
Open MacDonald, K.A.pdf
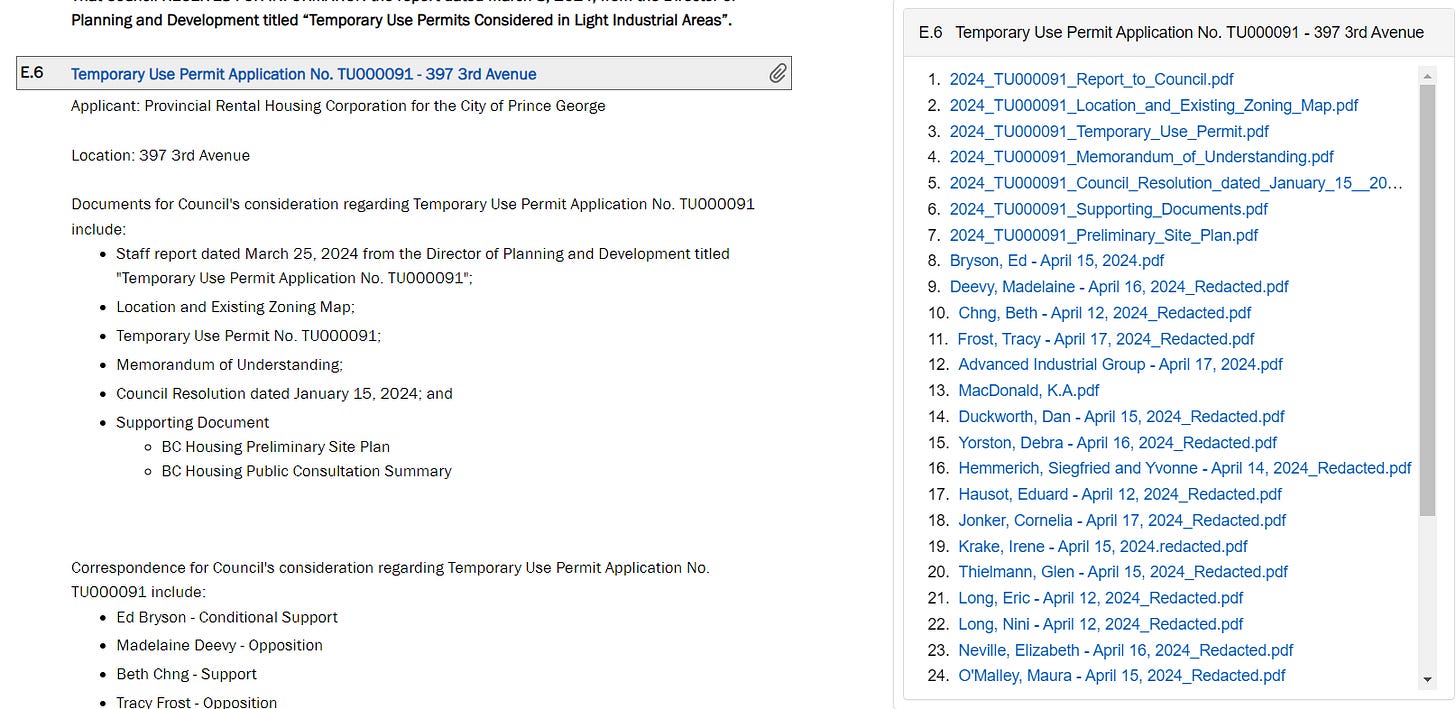[1028, 391]
